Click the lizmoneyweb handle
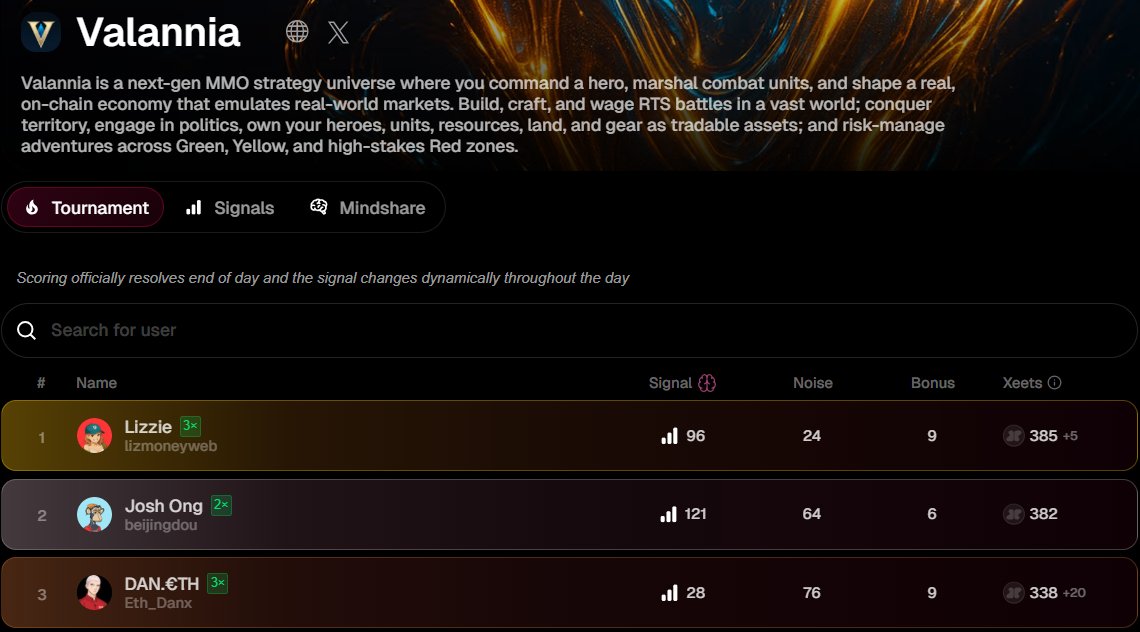Screen dimensions: 1140x632 coord(171,446)
